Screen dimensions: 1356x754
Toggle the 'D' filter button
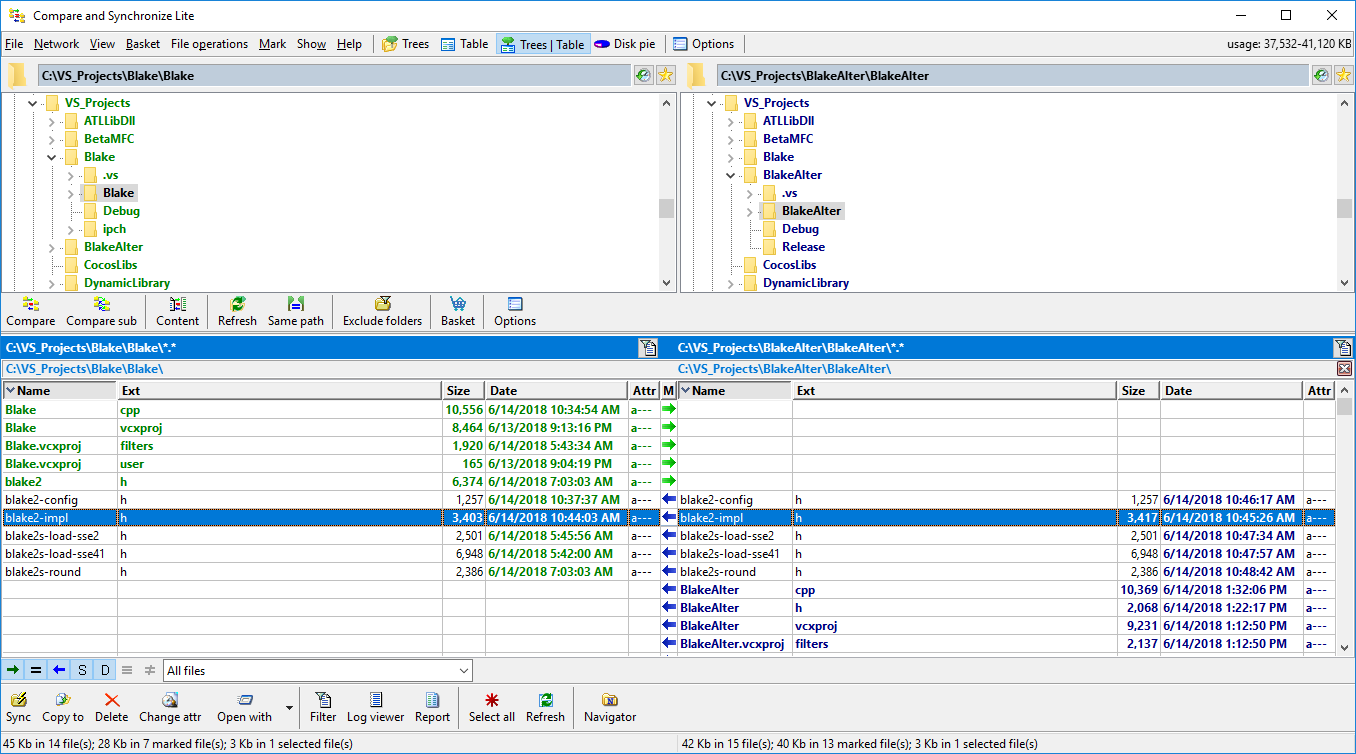click(x=105, y=670)
